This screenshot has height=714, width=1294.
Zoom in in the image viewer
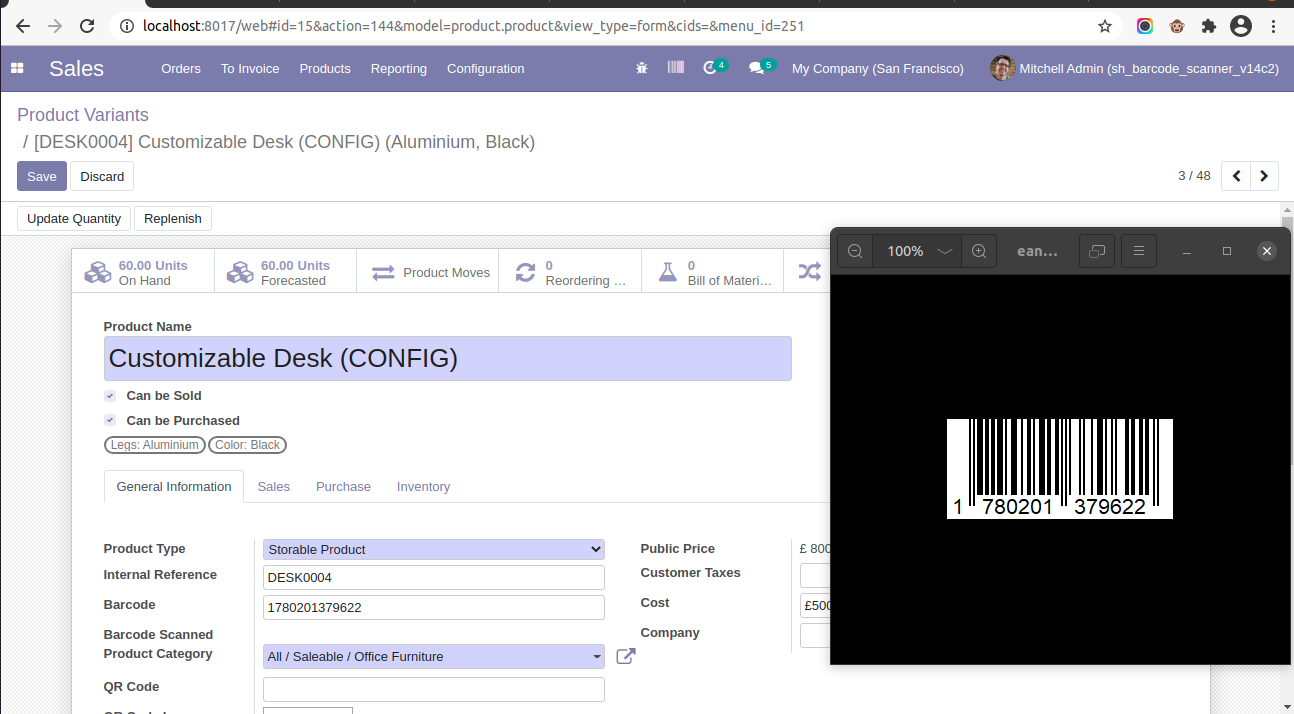point(979,251)
